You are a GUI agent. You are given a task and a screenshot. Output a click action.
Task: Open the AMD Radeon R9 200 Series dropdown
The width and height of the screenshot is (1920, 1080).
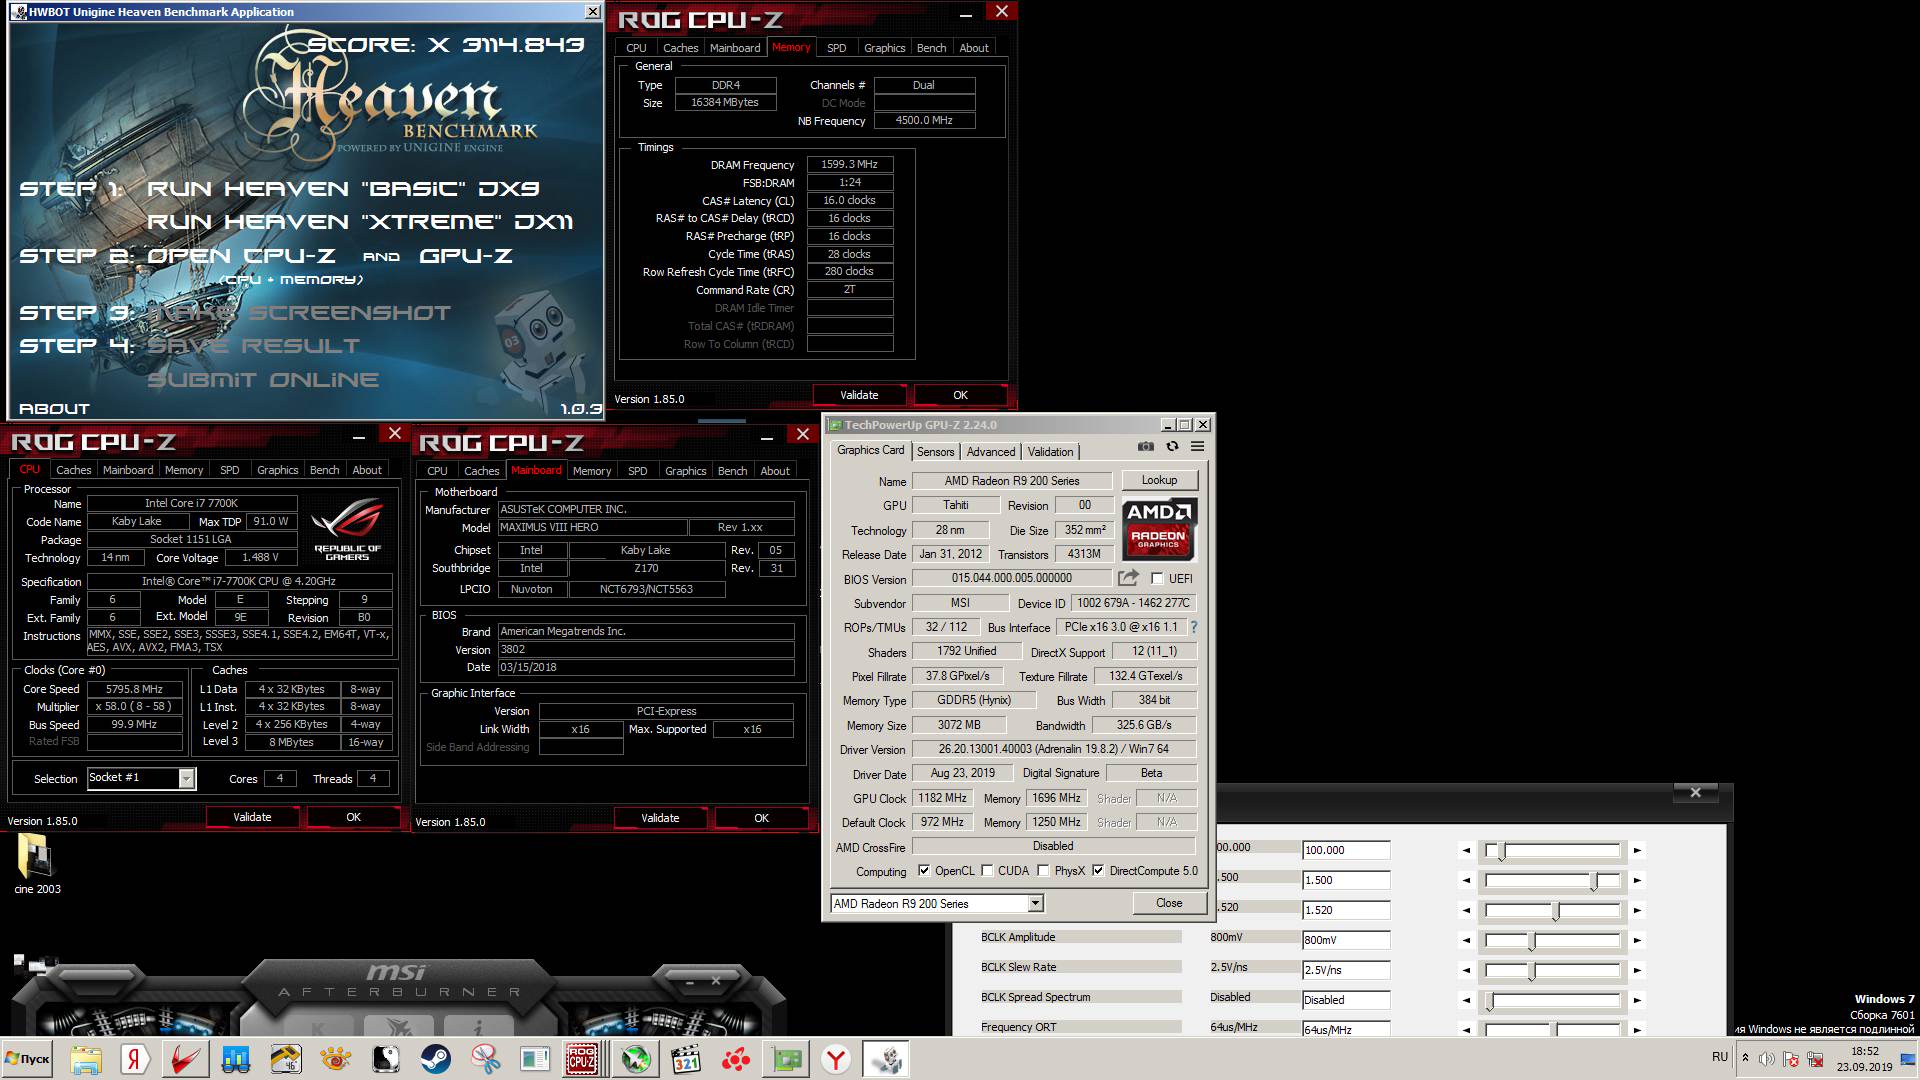click(x=1035, y=904)
